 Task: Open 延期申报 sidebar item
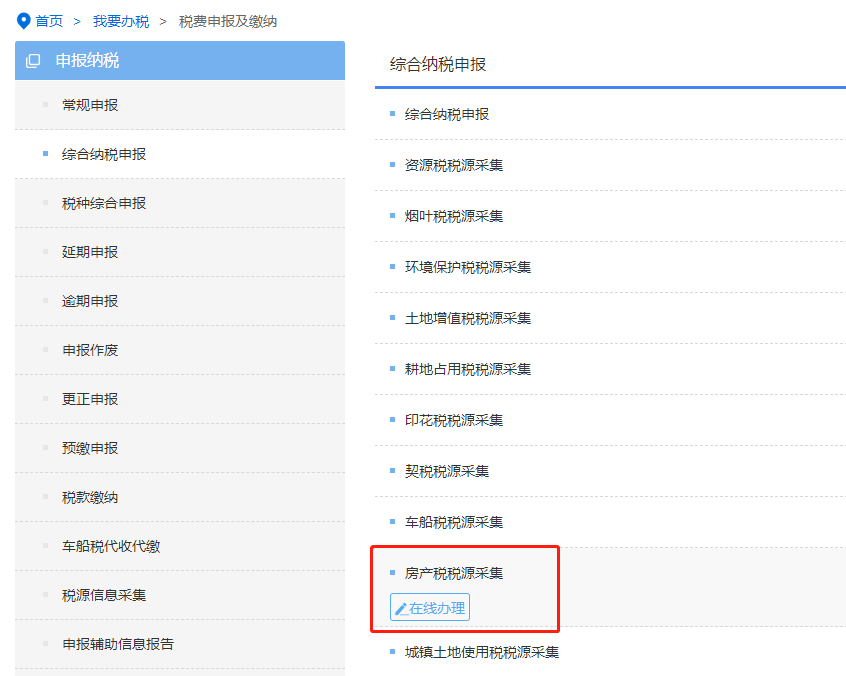point(90,252)
